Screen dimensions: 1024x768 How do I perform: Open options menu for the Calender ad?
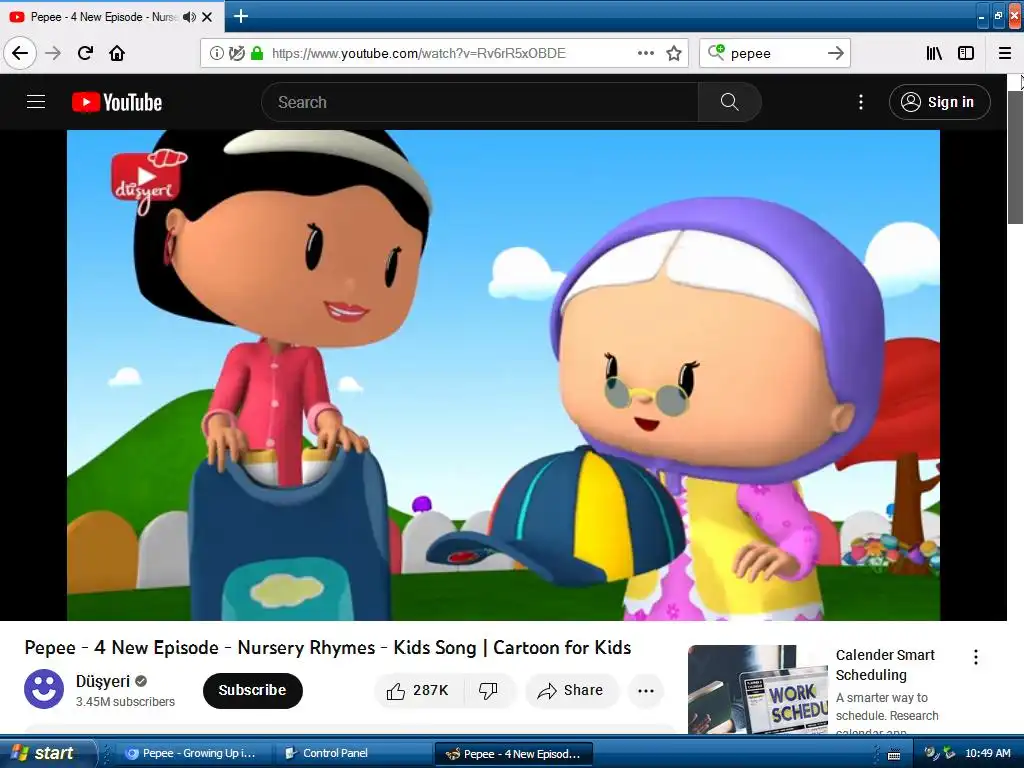click(976, 657)
